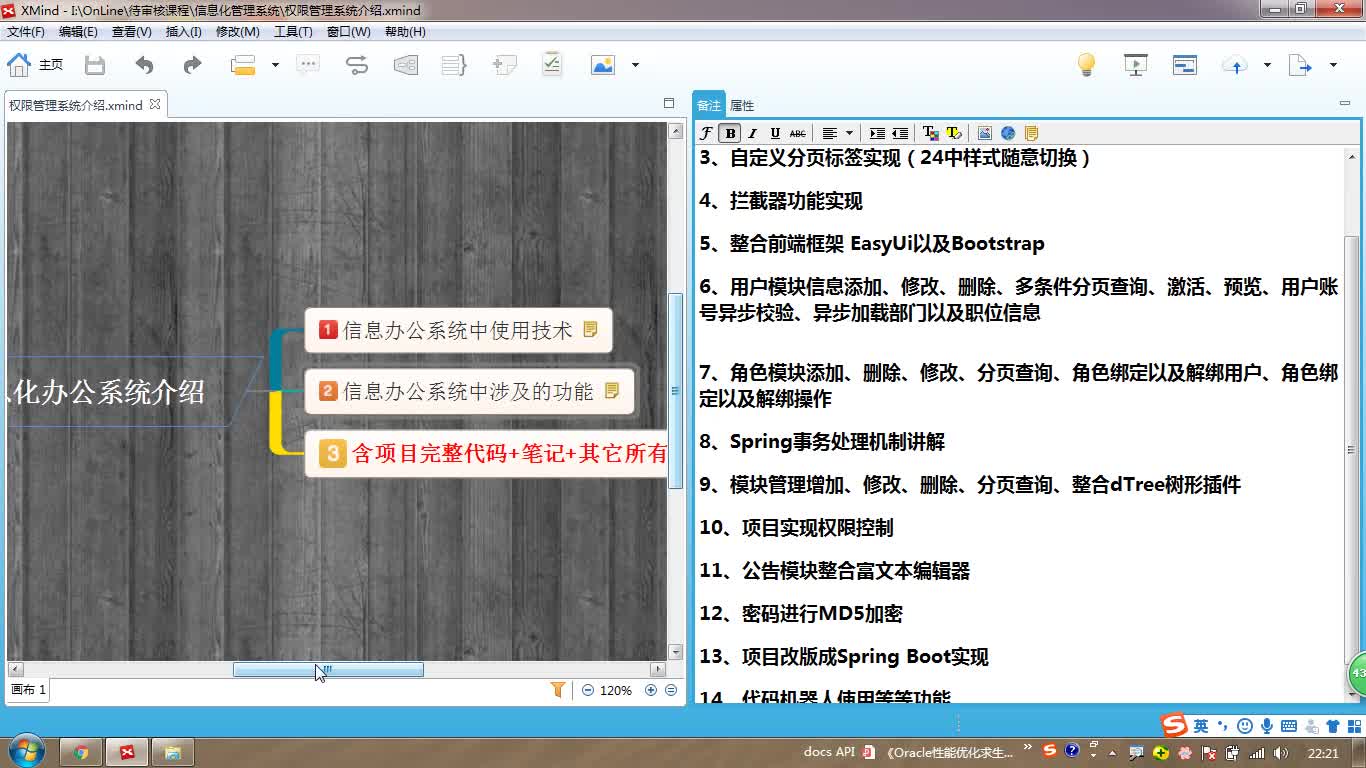Select topic 信息办公系统中使用技术
The image size is (1366, 768).
coord(458,330)
